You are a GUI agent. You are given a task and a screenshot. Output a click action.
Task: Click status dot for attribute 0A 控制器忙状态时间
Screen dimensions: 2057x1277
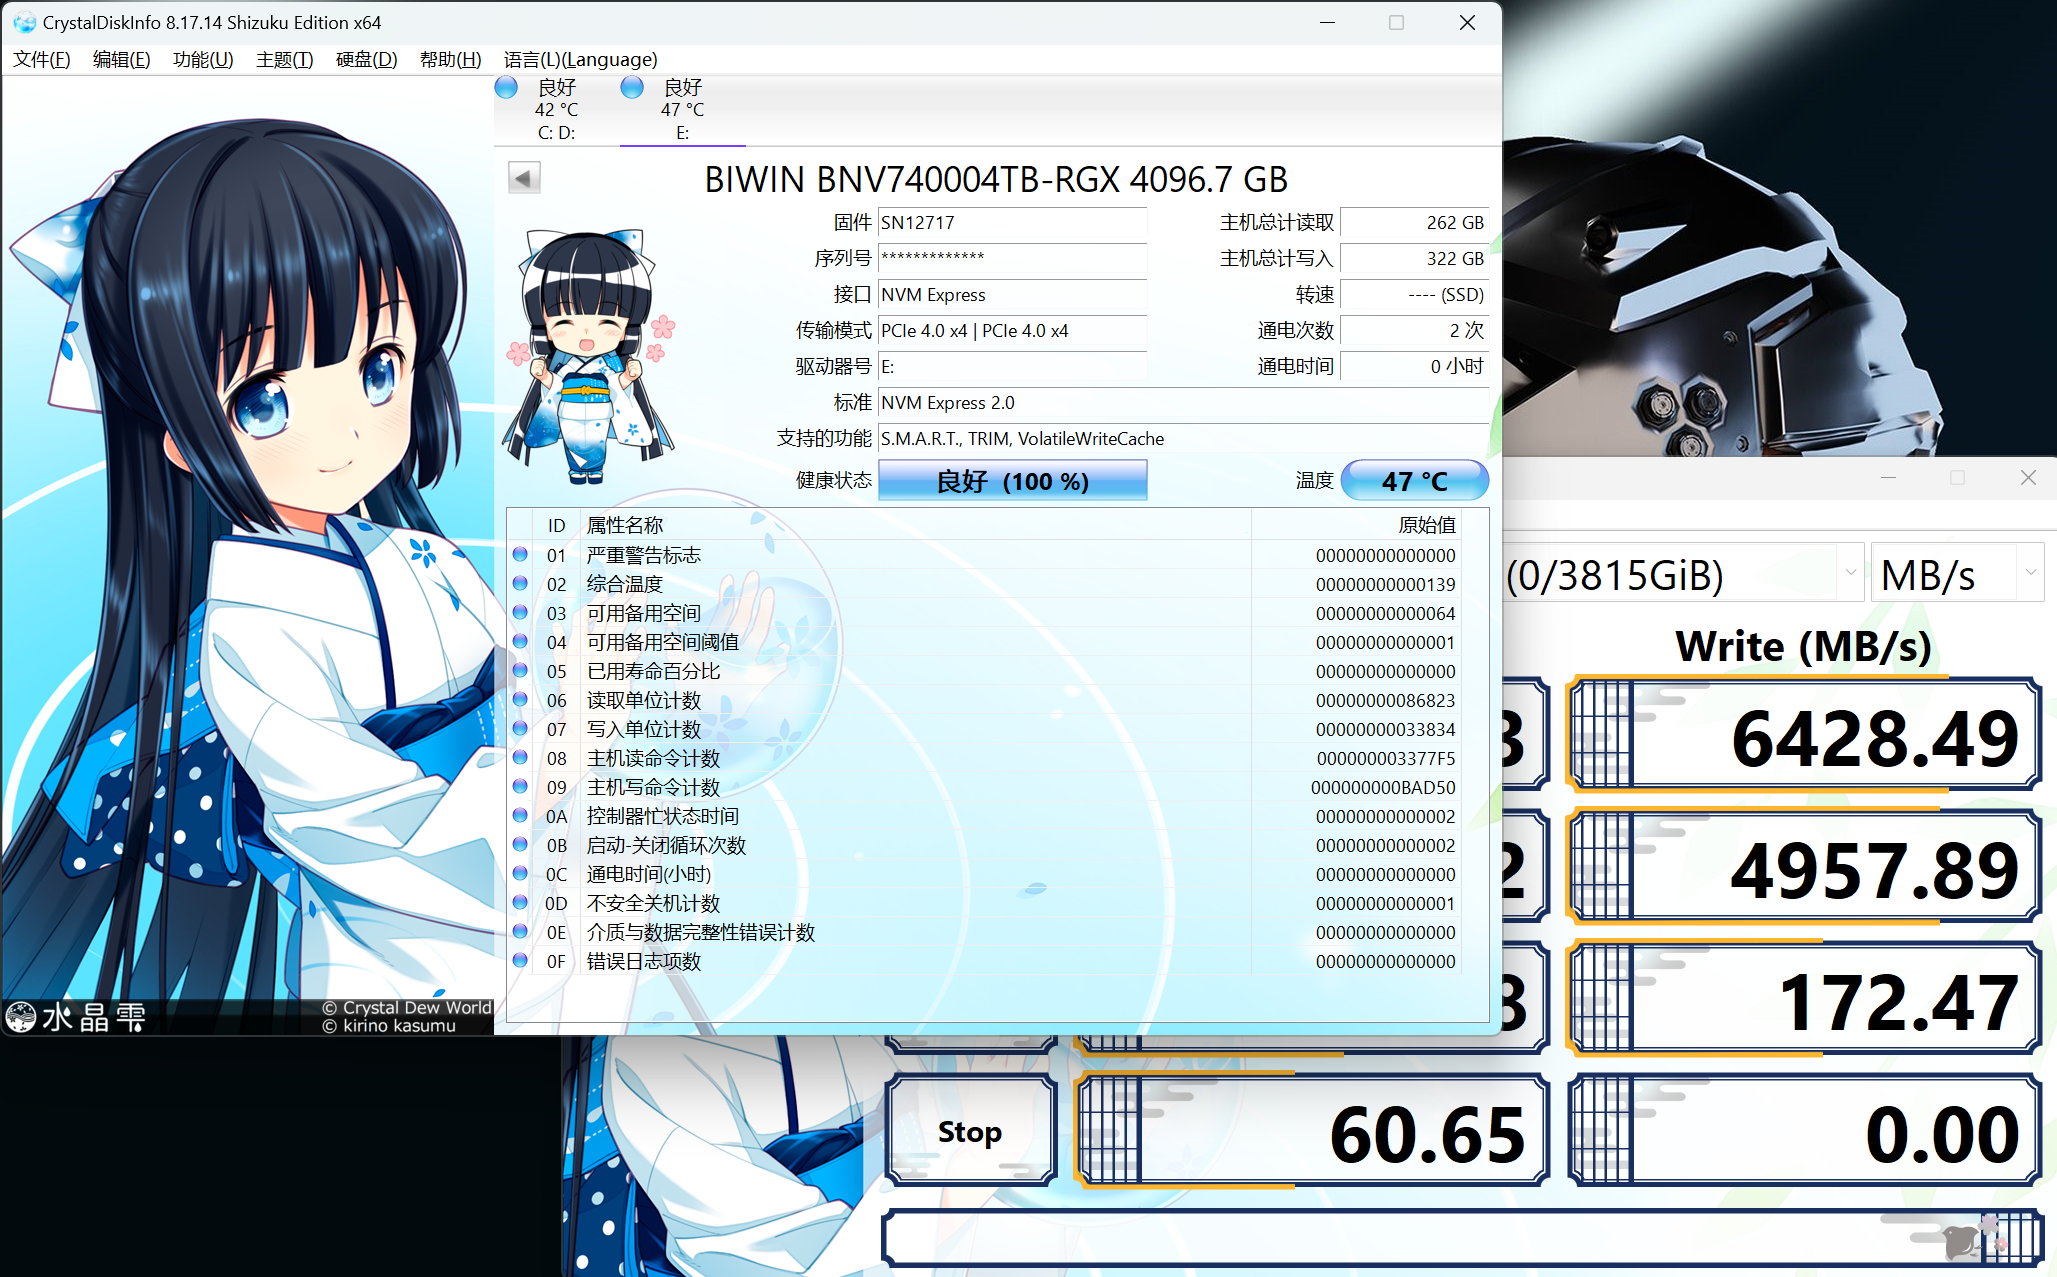(x=520, y=815)
